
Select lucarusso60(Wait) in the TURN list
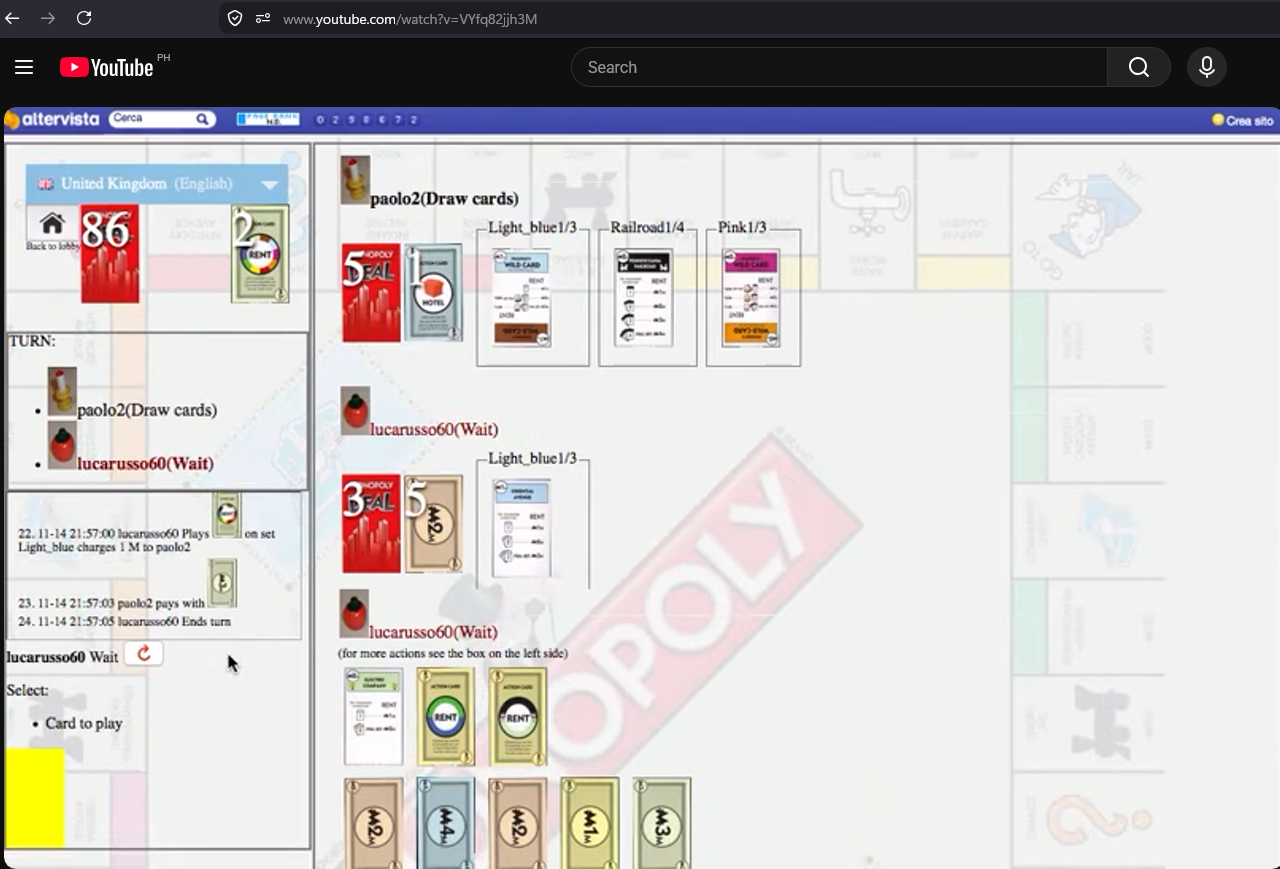pos(145,464)
